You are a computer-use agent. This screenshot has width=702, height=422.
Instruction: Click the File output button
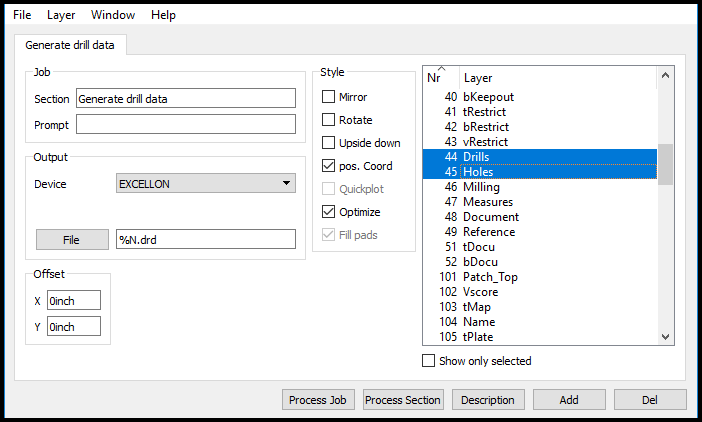pyautogui.click(x=71, y=239)
